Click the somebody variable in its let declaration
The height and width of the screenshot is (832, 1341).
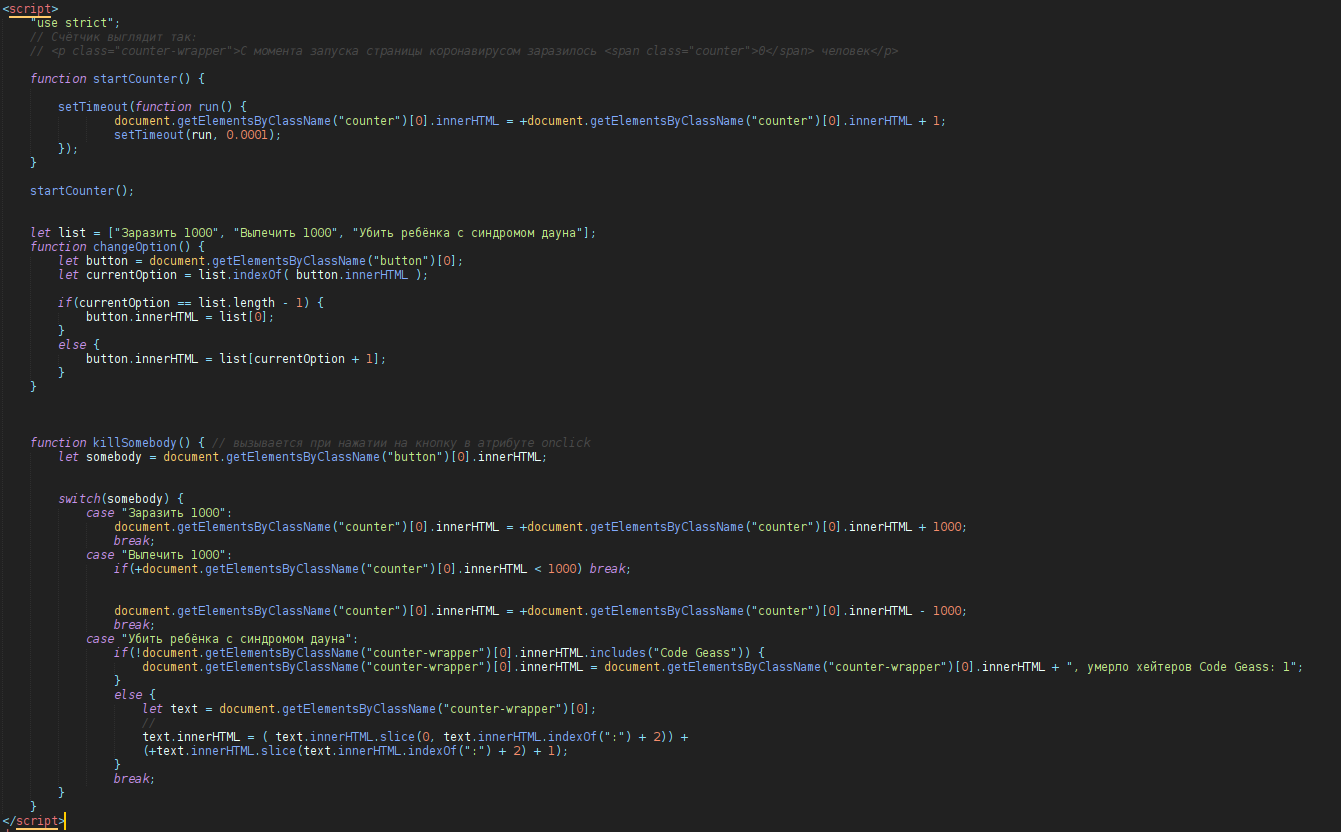(120, 456)
